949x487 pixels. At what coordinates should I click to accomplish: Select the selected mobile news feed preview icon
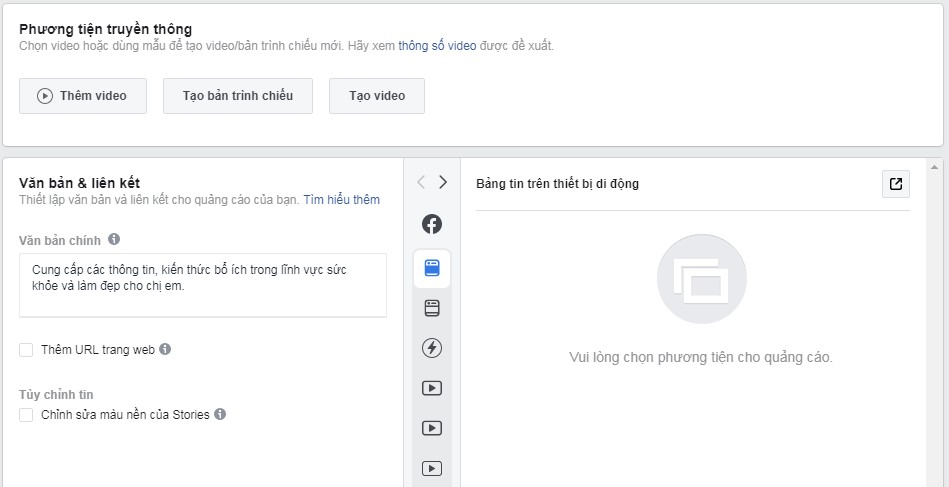pos(431,267)
